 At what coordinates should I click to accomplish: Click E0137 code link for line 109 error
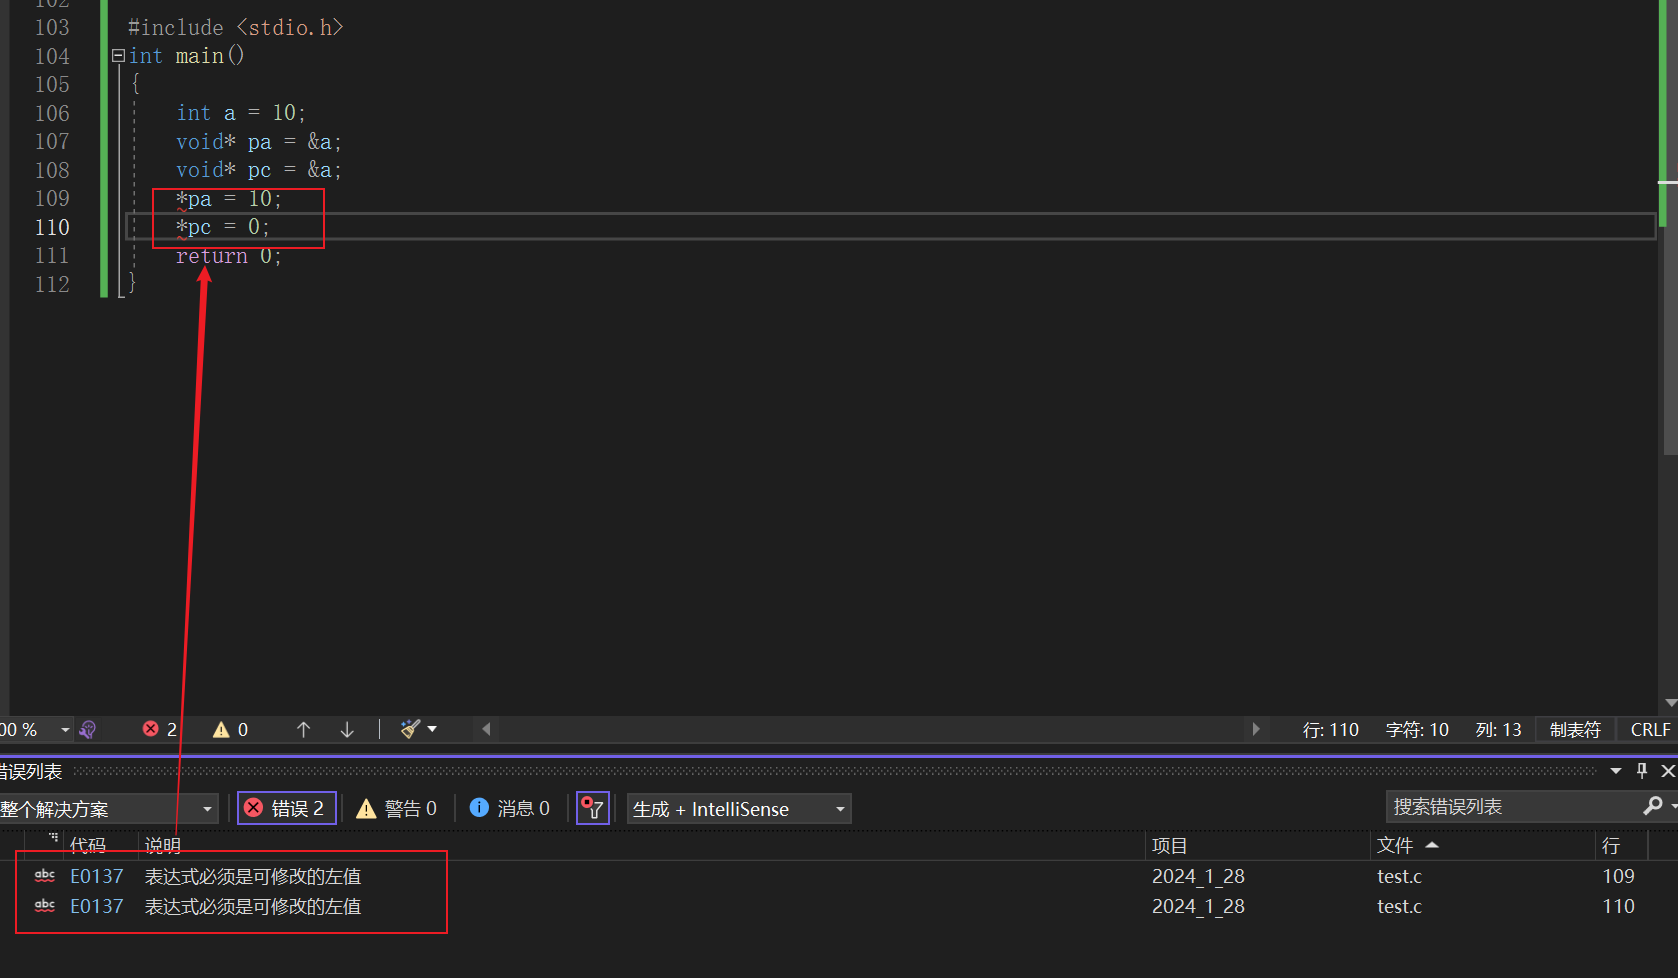coord(97,876)
